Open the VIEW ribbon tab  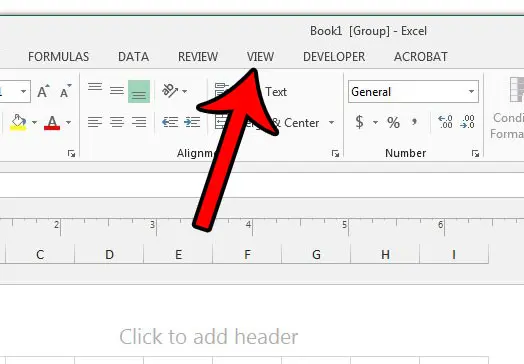point(260,57)
